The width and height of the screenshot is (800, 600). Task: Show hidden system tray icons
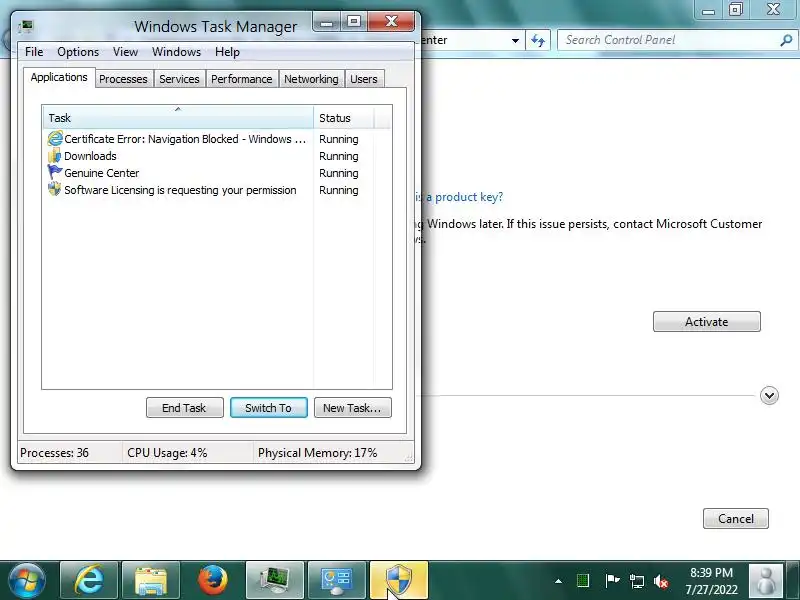[x=559, y=581]
